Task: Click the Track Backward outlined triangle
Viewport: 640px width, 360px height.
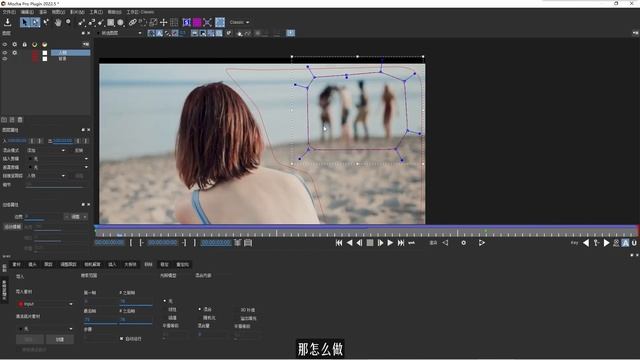Action: pos(445,243)
